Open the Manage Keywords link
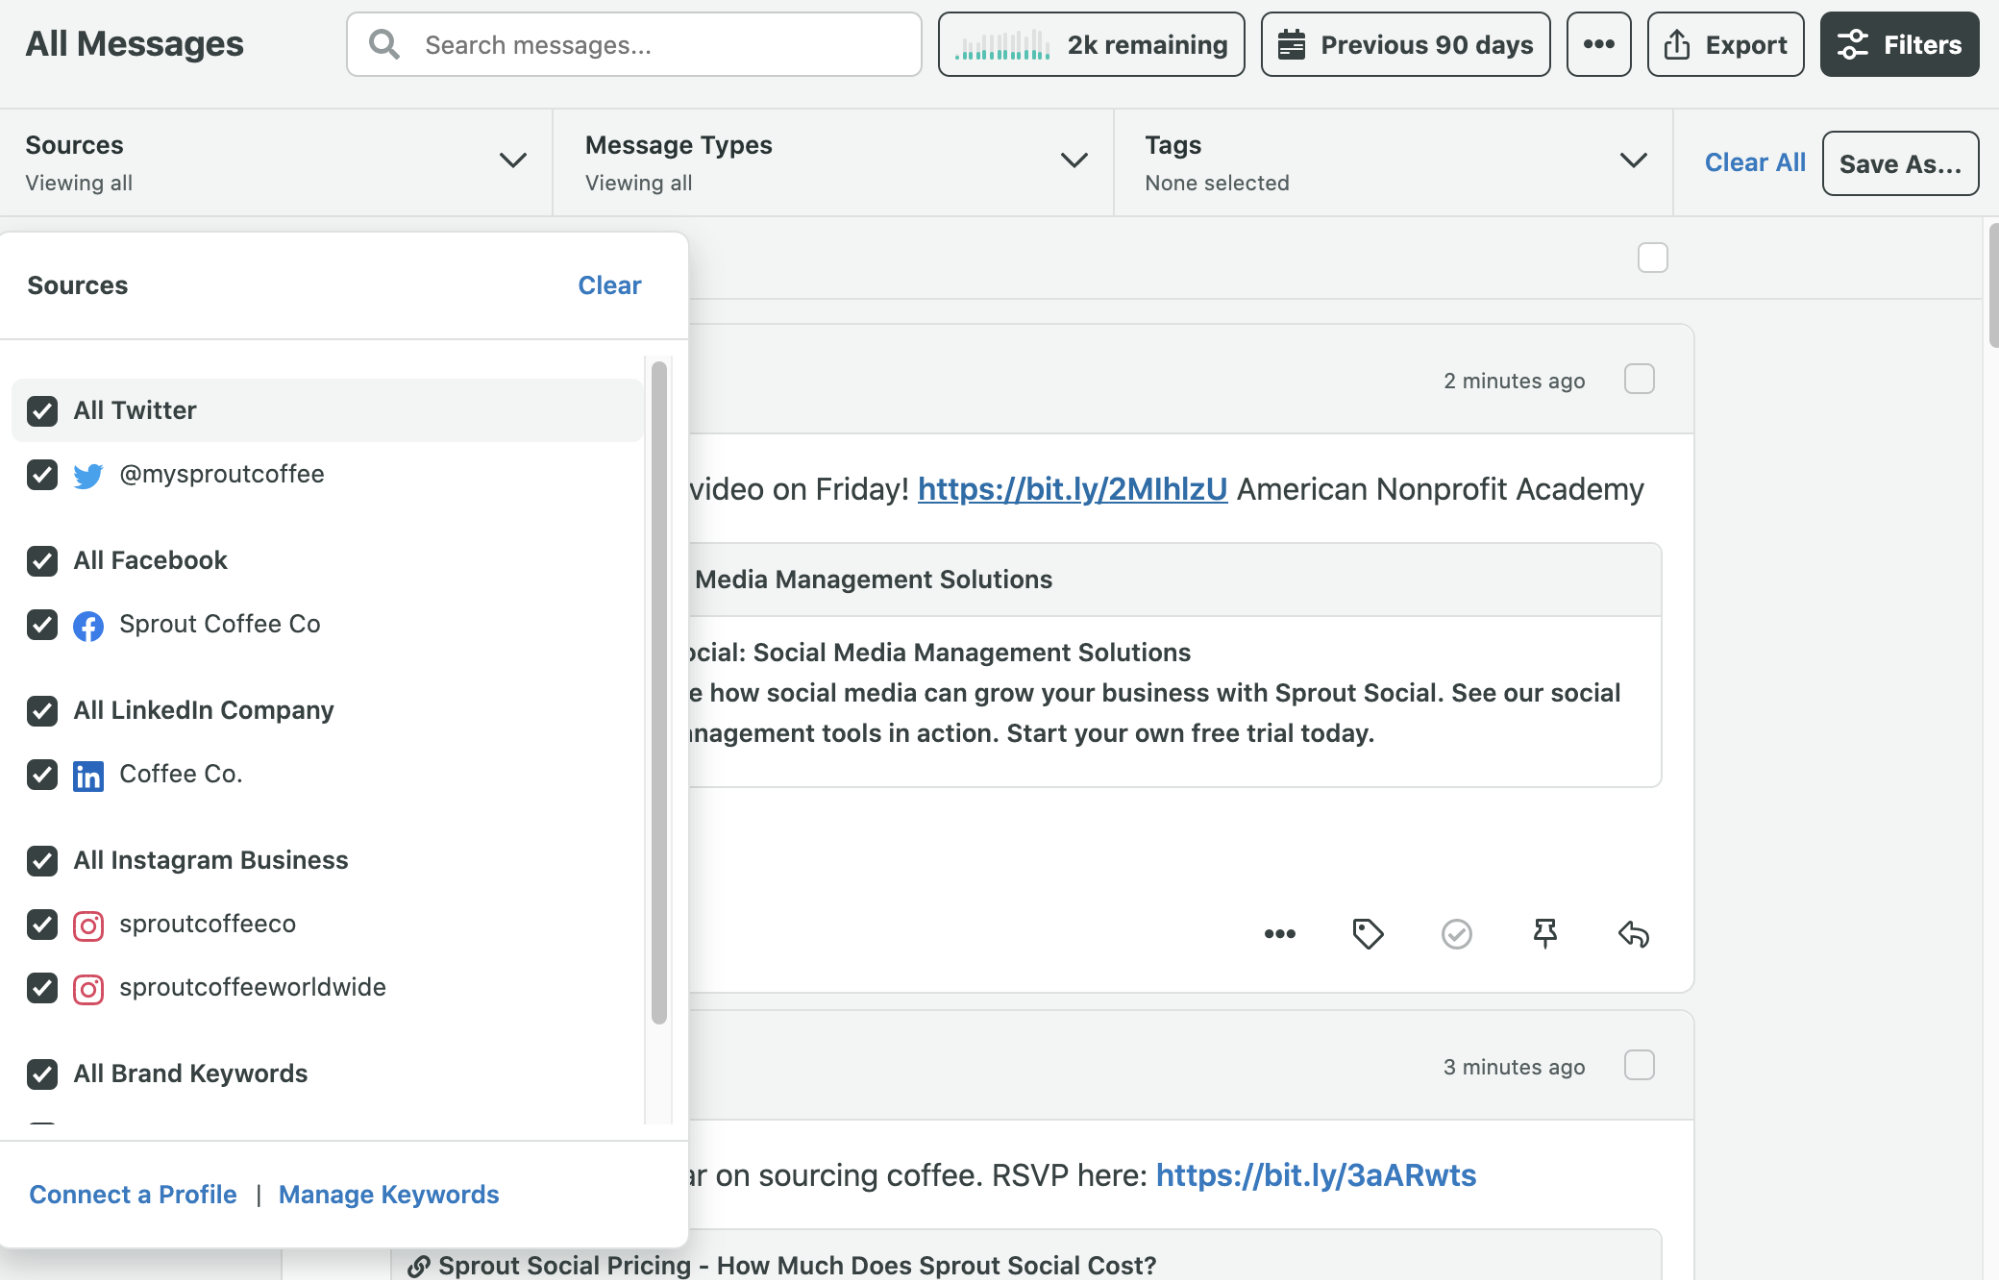The width and height of the screenshot is (1999, 1281). point(388,1194)
